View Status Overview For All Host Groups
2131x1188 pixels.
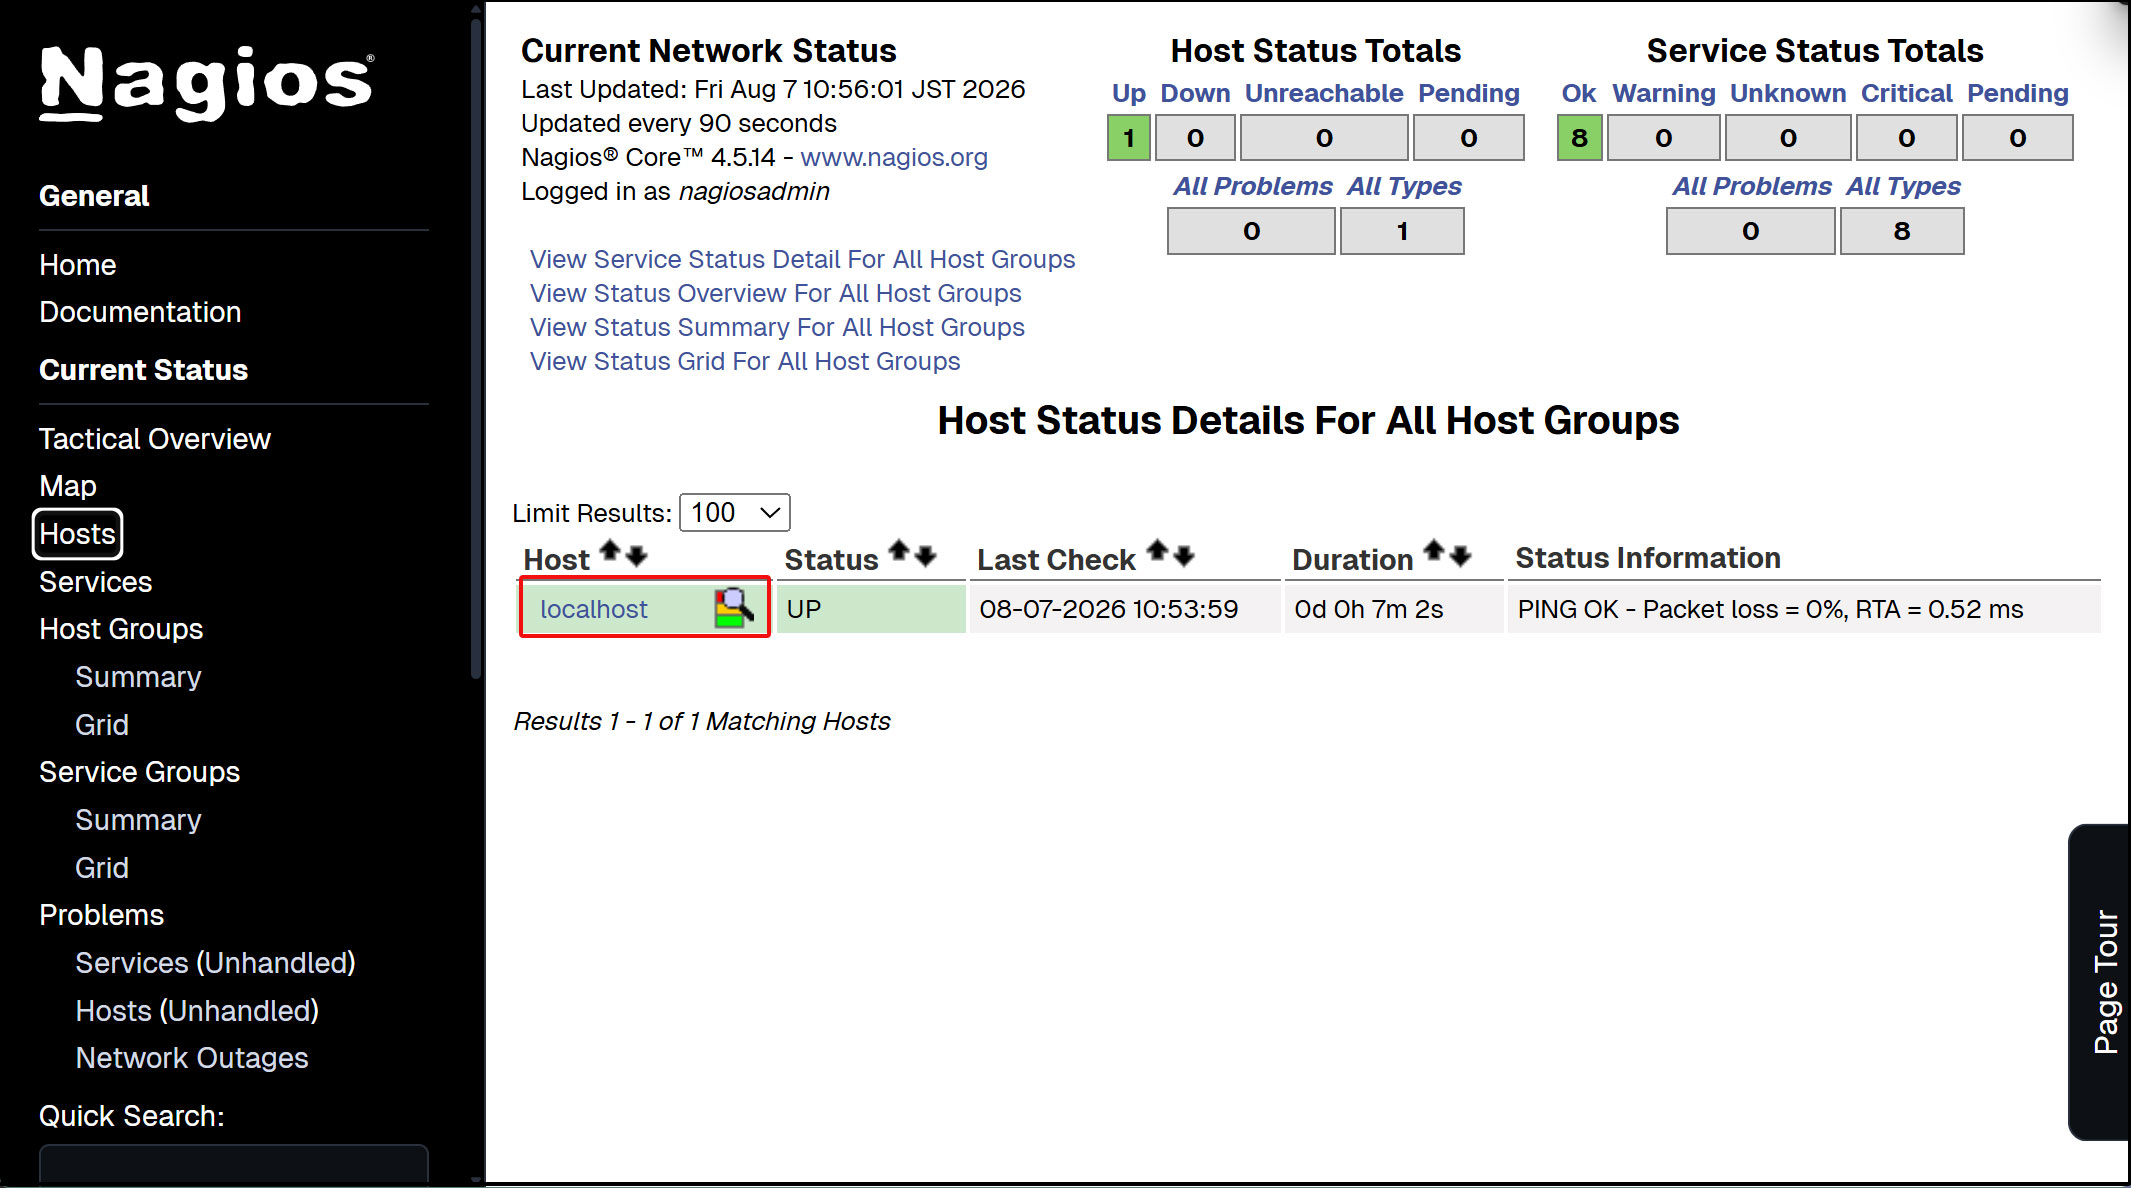(x=776, y=293)
